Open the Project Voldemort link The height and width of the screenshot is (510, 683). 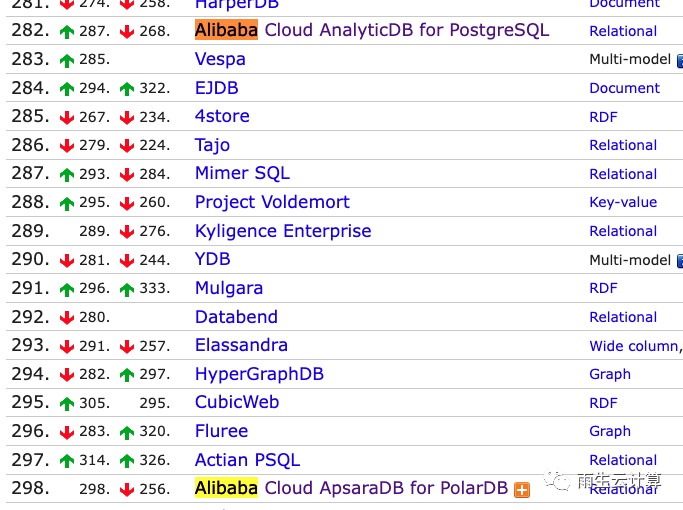point(272,202)
